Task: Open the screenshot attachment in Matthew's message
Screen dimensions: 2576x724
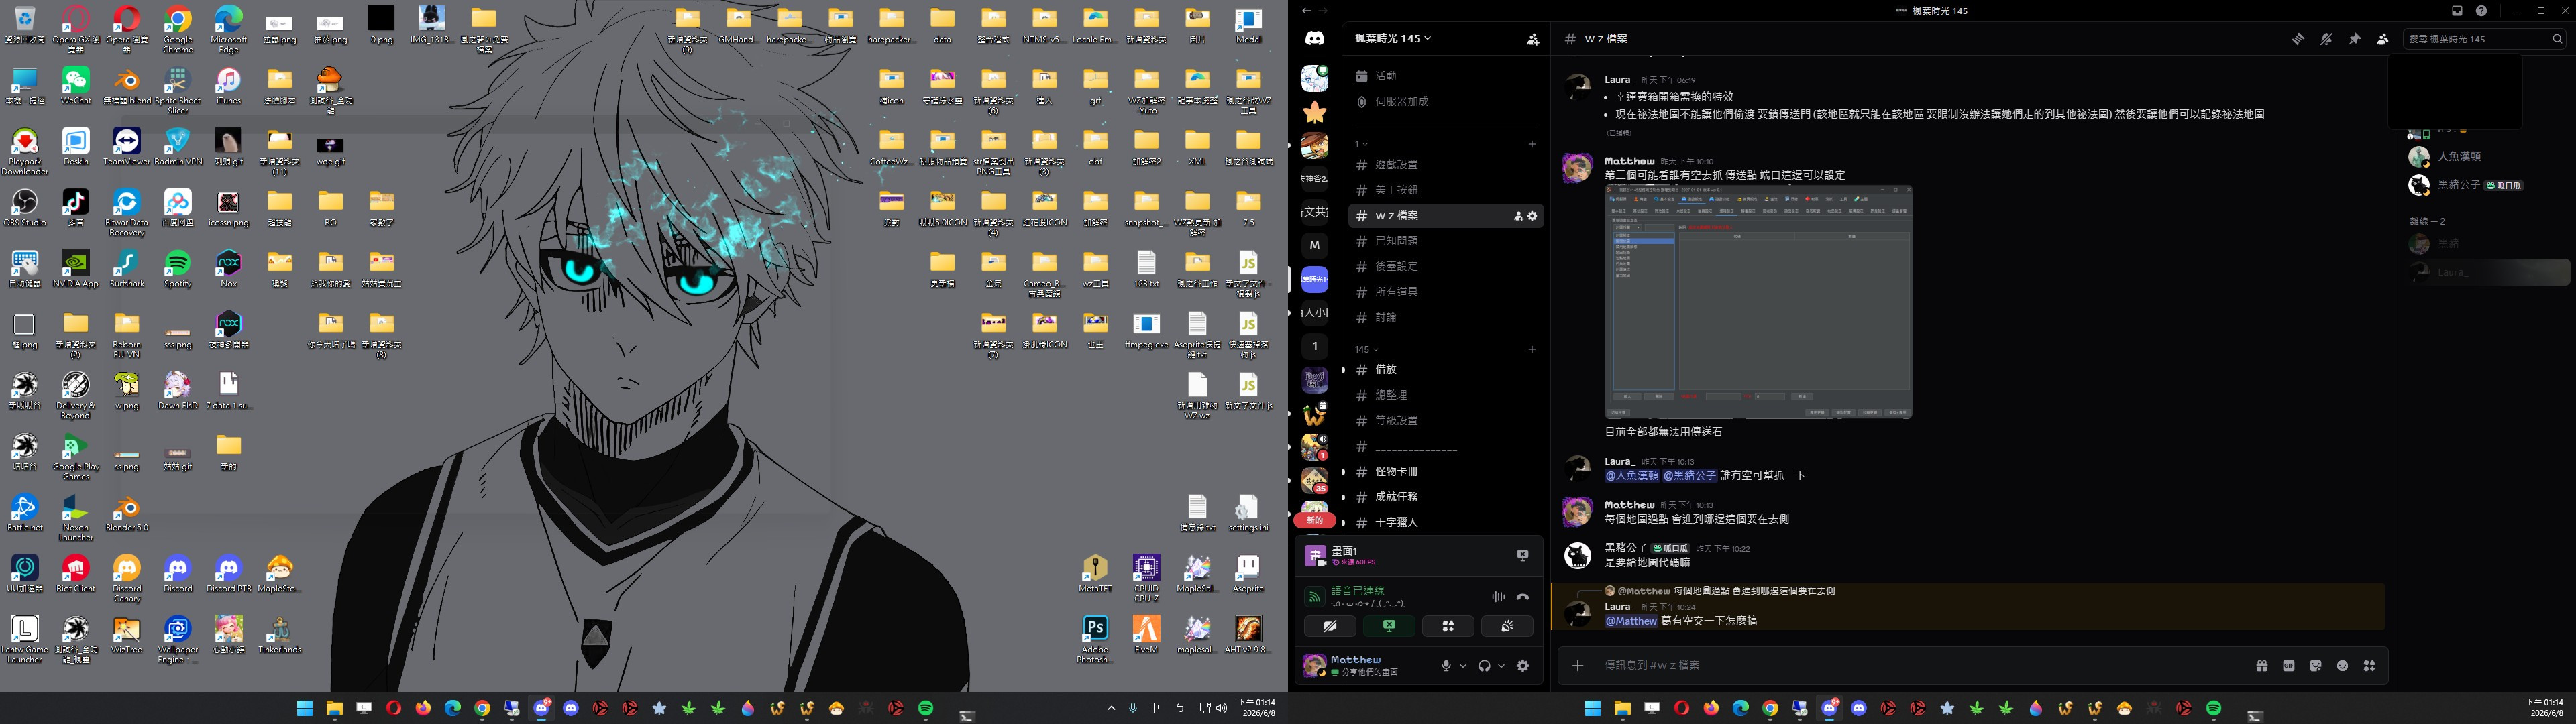Action: tap(1758, 301)
